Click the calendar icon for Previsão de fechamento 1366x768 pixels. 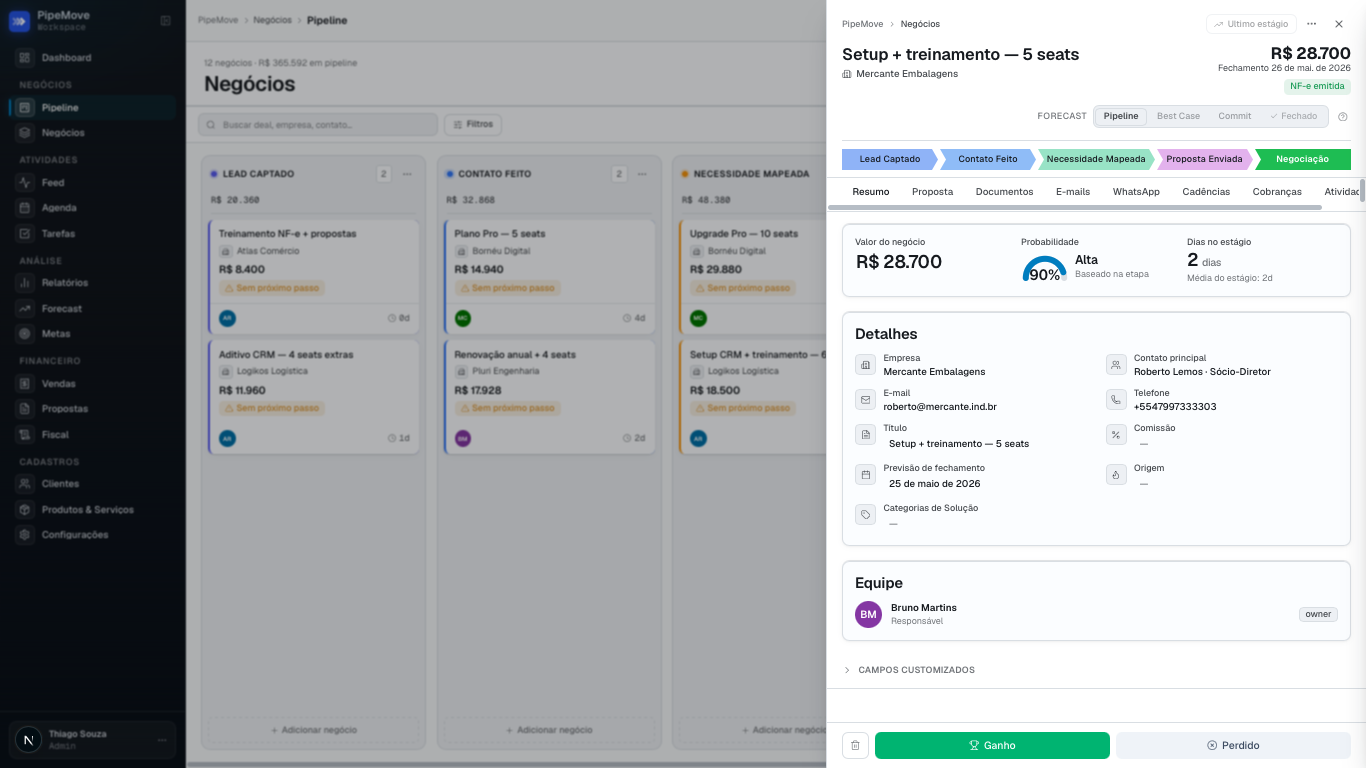865,475
